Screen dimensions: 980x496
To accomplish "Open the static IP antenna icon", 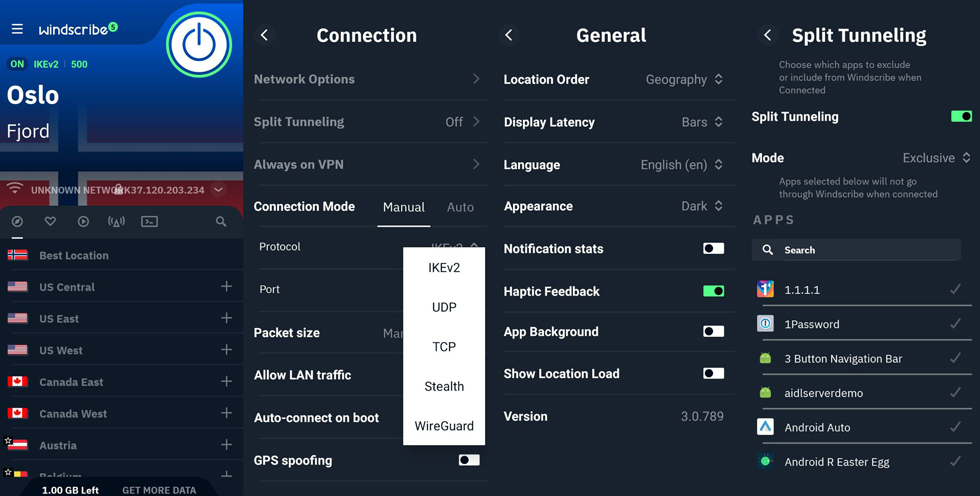I will click(x=116, y=221).
